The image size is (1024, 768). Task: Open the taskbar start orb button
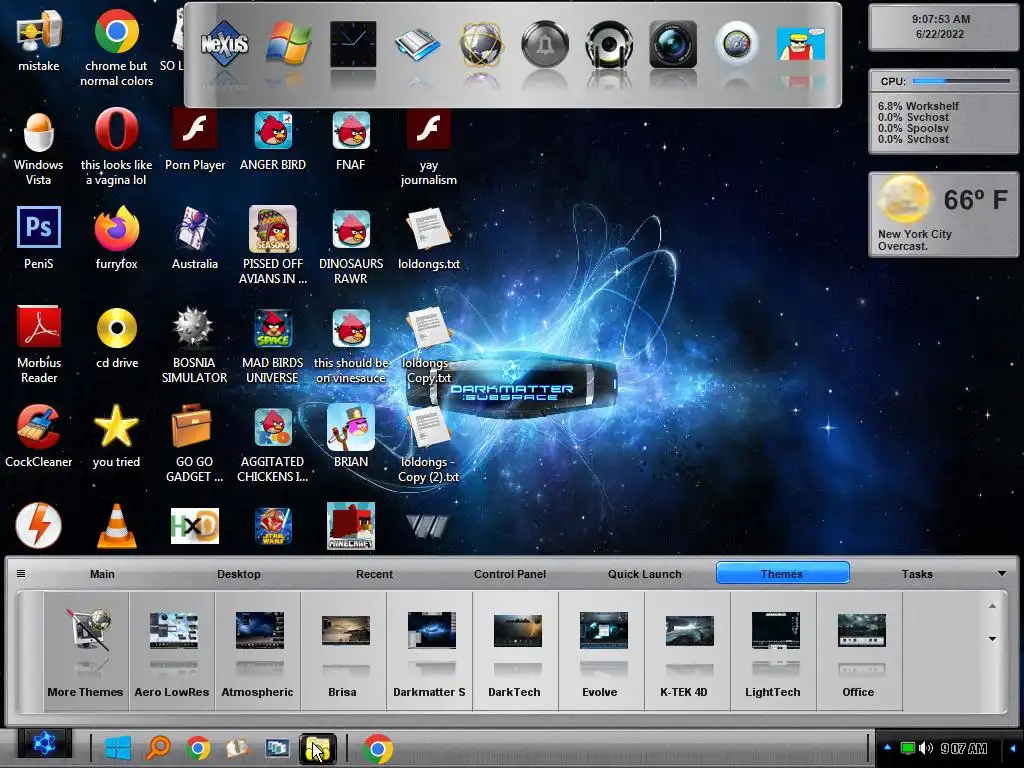(44, 744)
